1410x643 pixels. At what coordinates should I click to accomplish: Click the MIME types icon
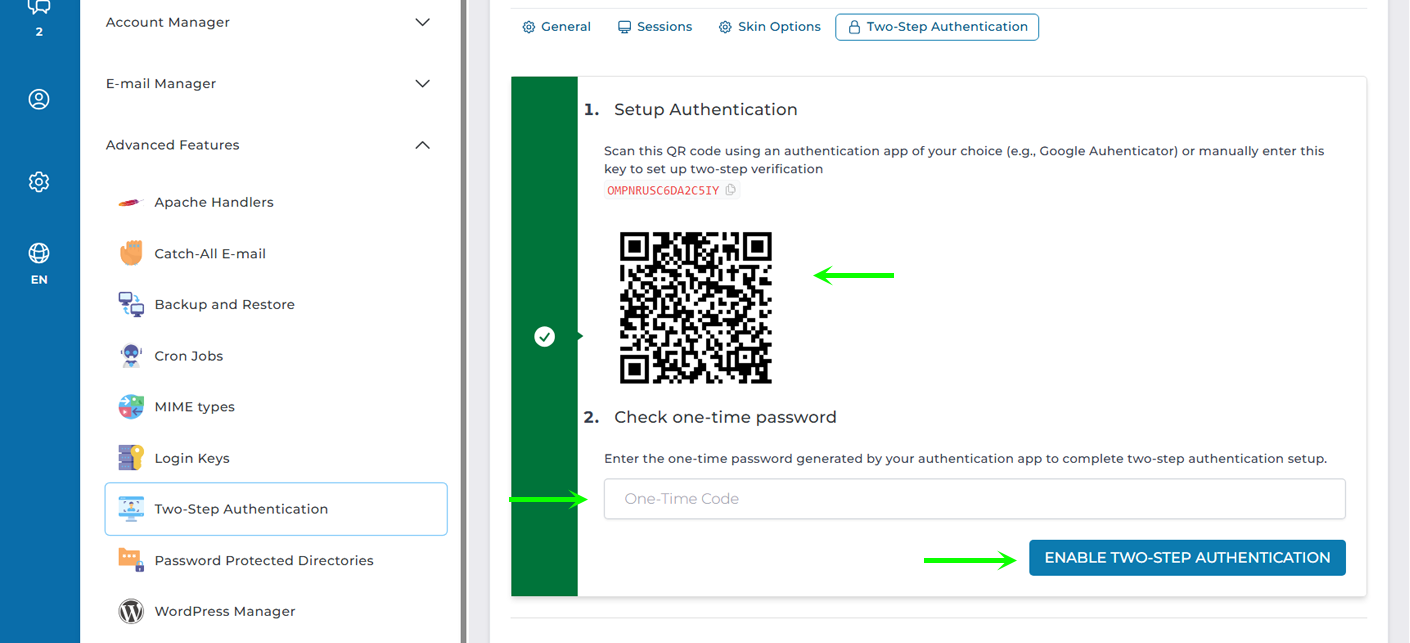[131, 407]
